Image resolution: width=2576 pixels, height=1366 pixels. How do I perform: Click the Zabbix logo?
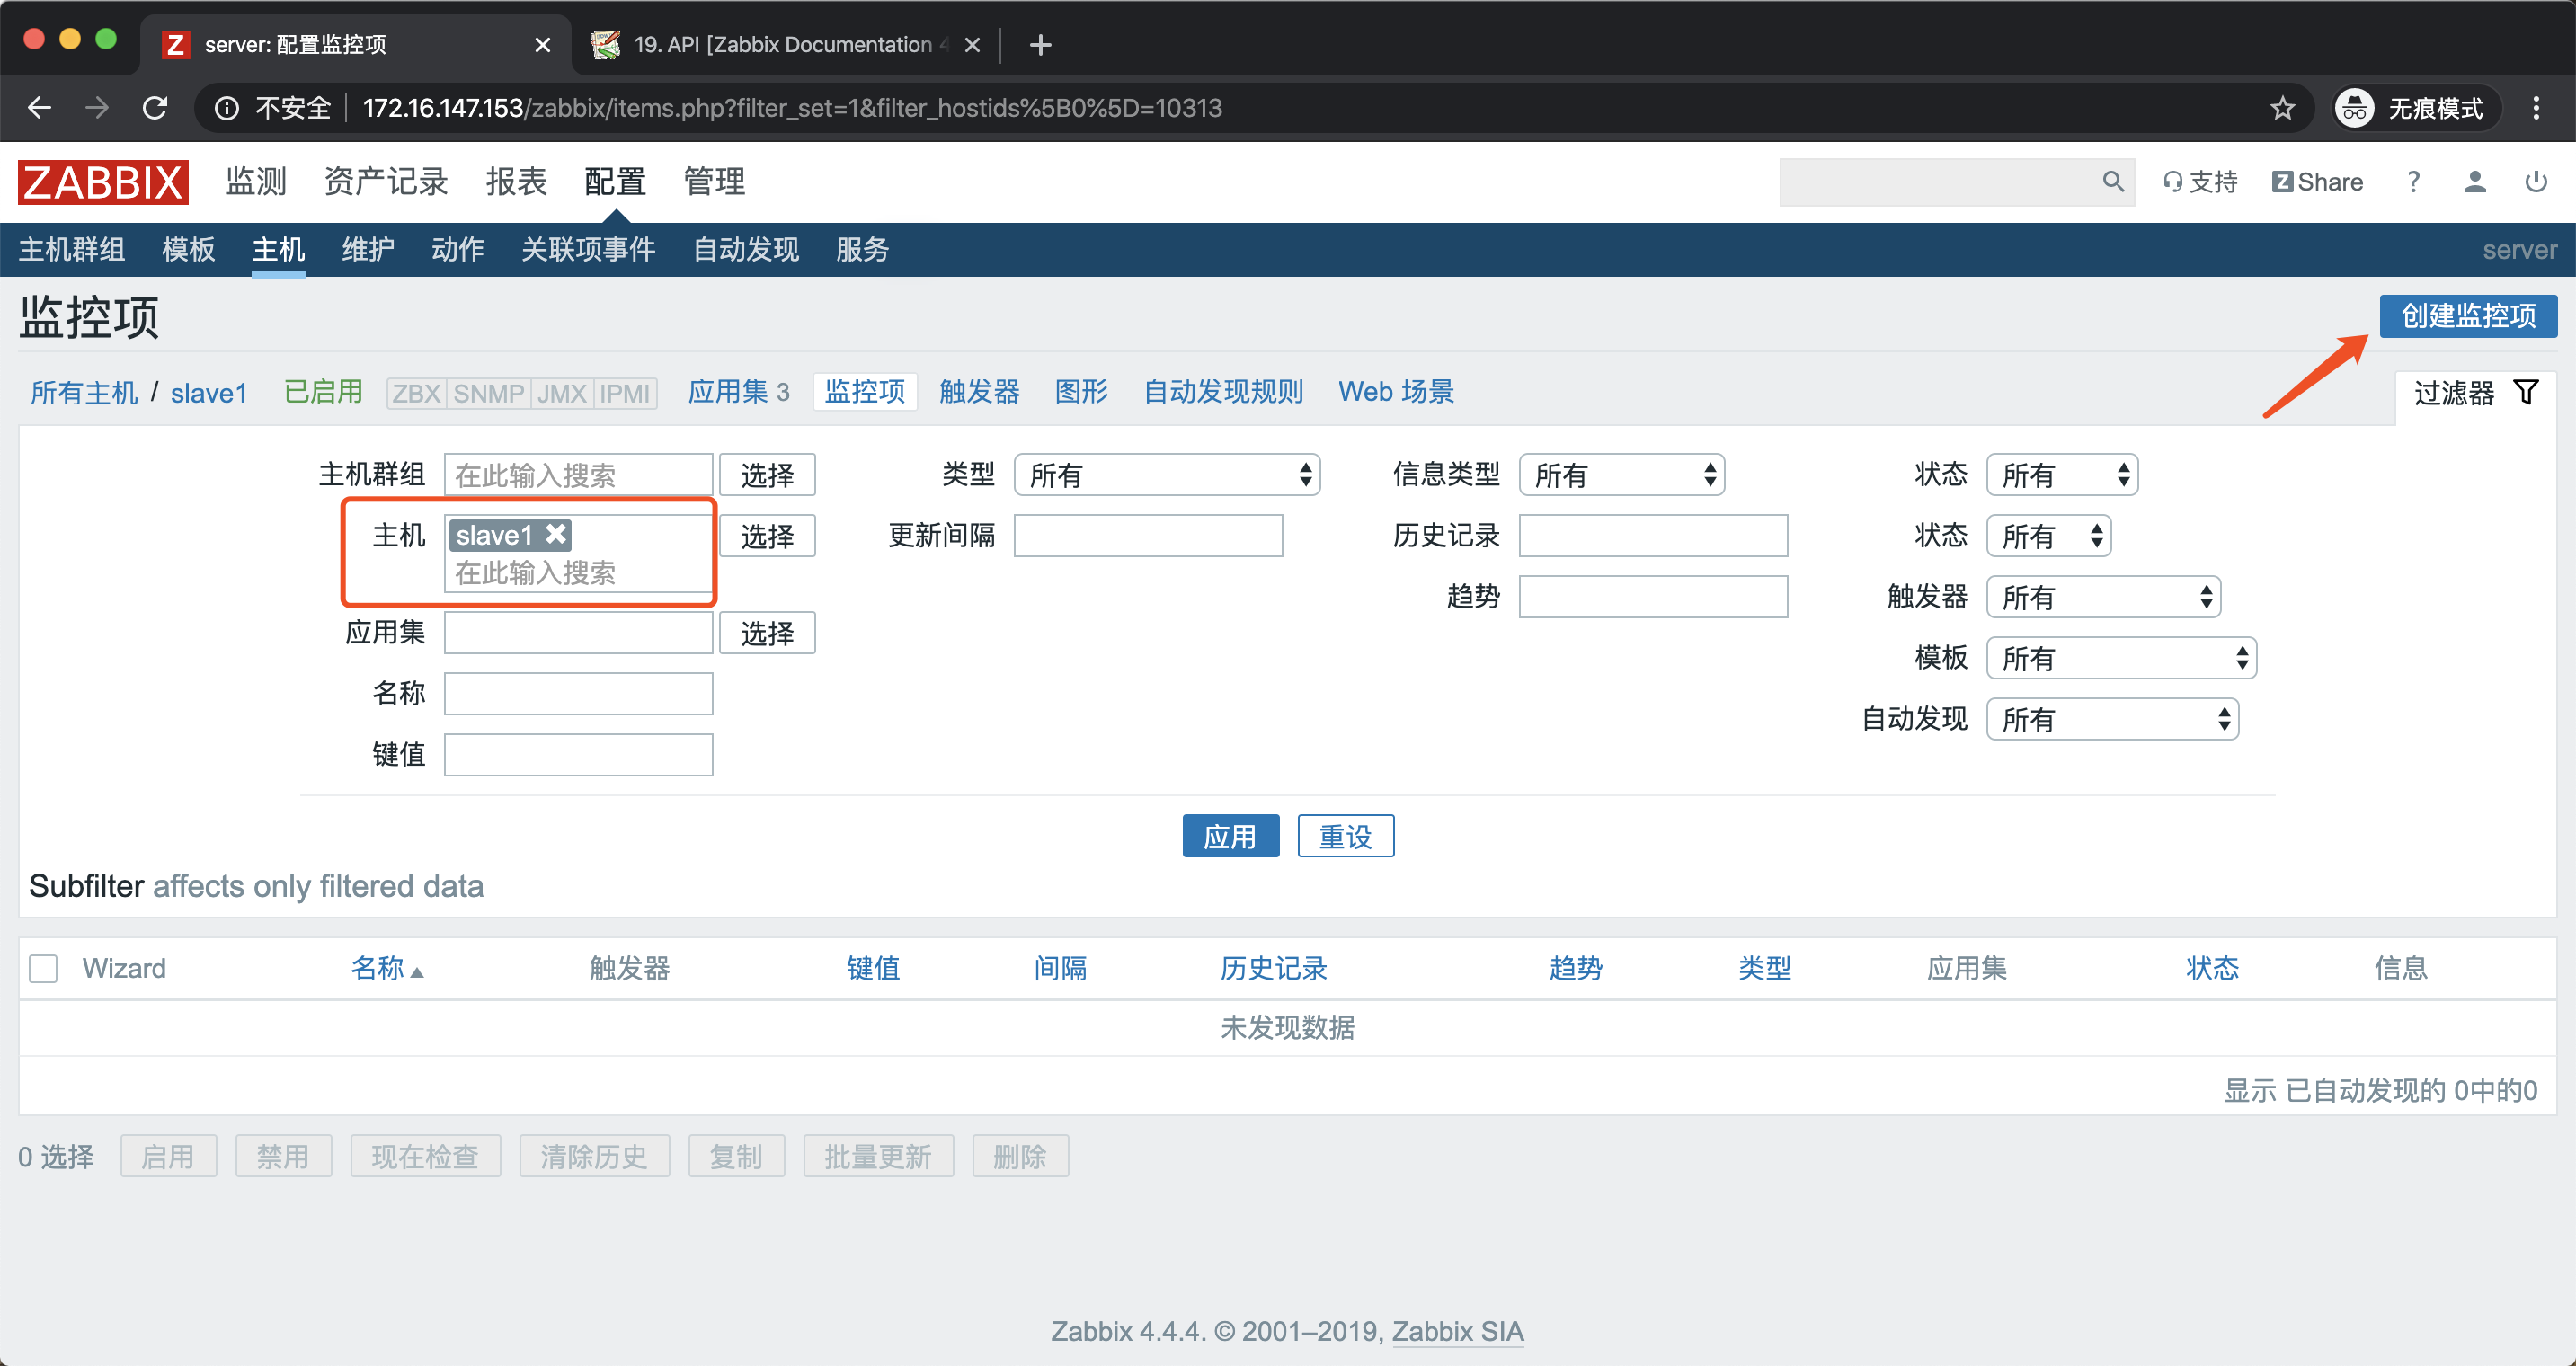click(x=103, y=182)
